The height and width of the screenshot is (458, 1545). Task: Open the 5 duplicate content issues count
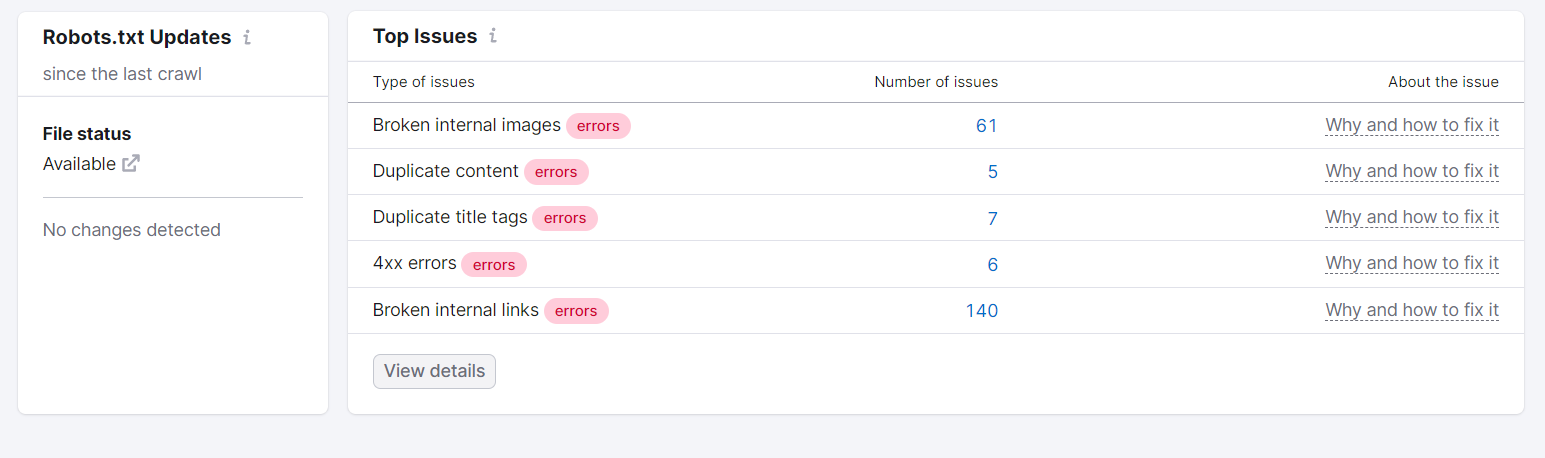point(992,172)
